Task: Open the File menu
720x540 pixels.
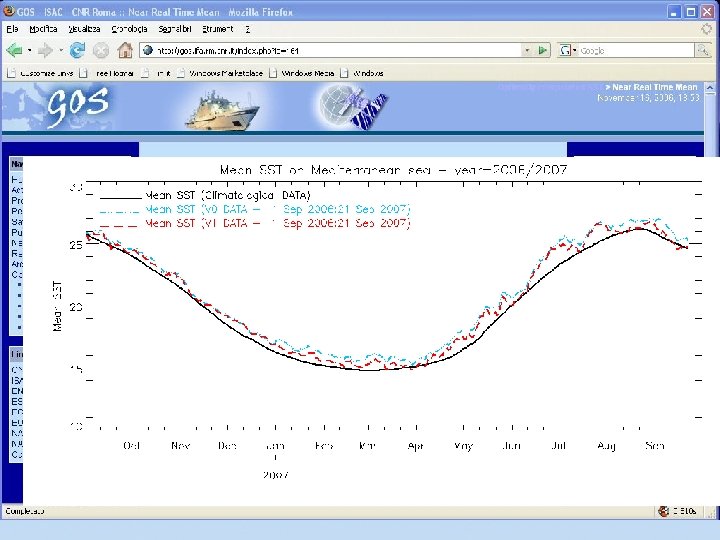Action: (x=12, y=29)
